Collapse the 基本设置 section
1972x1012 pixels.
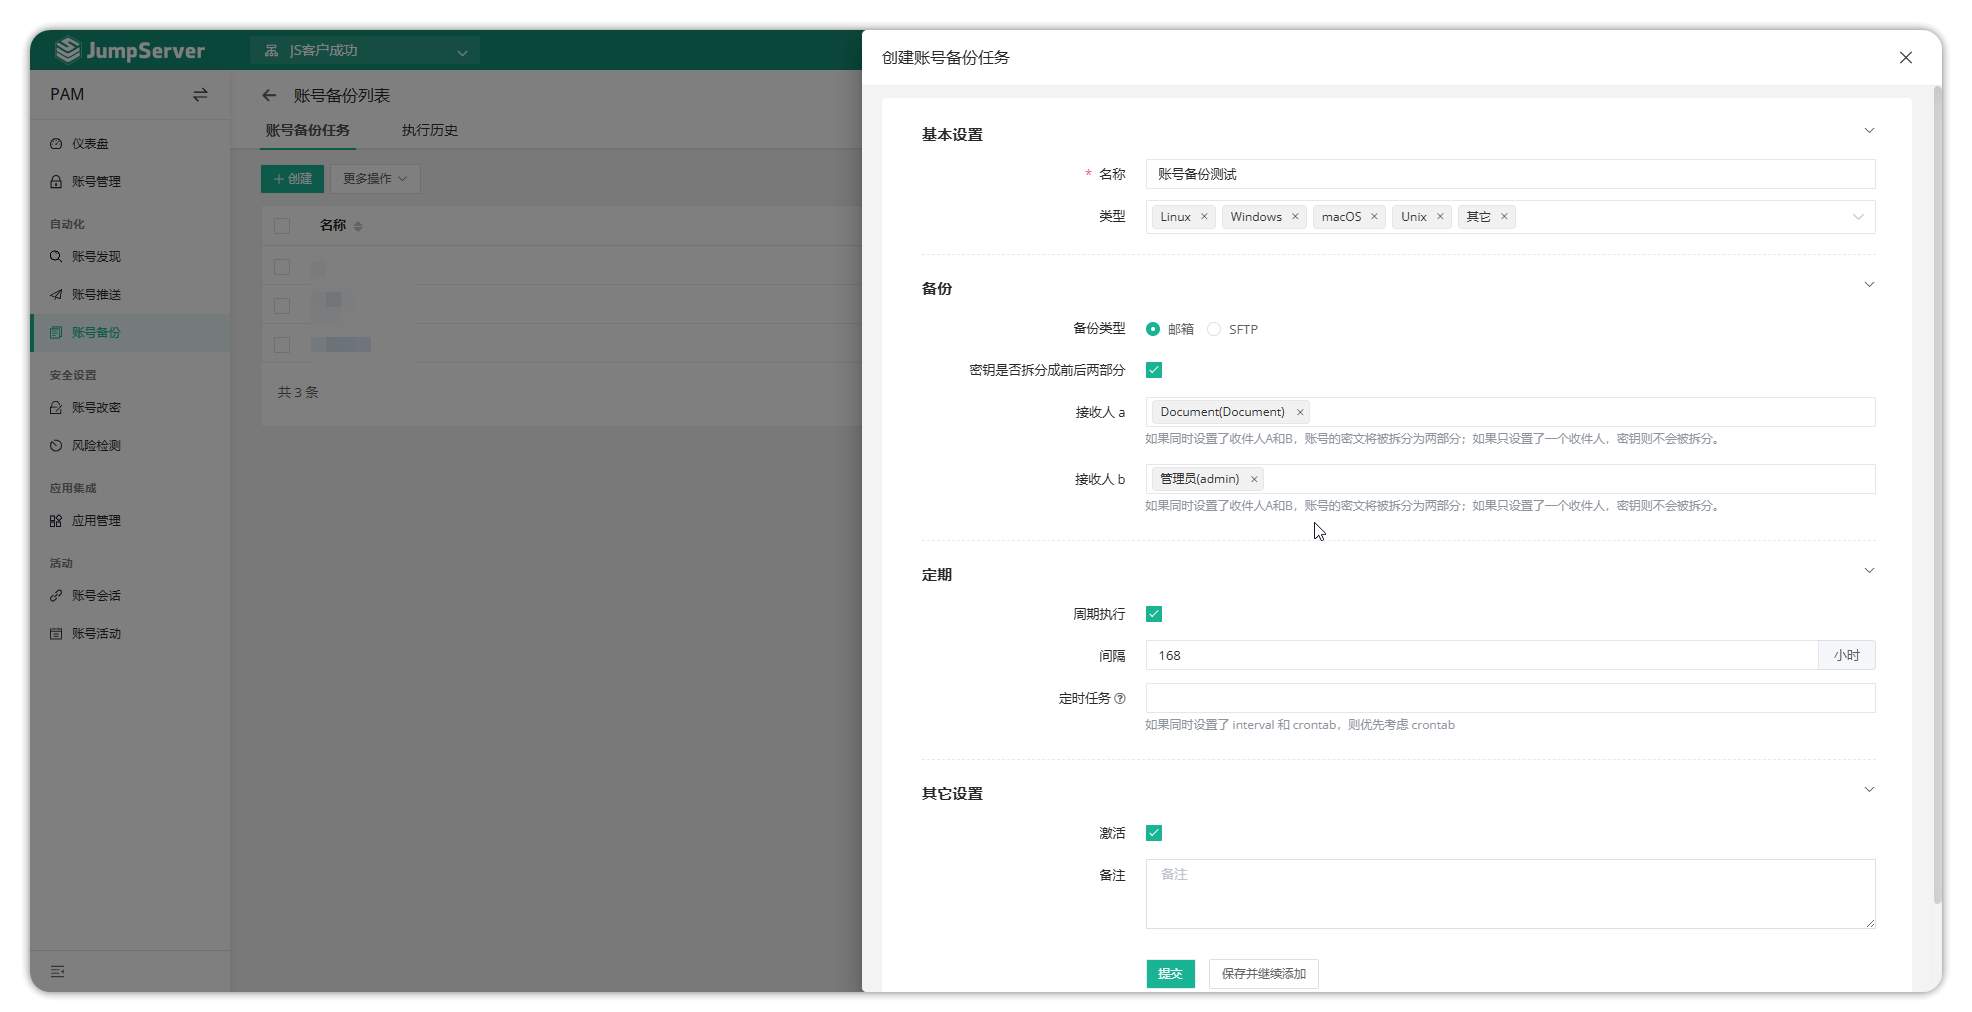pyautogui.click(x=1868, y=131)
